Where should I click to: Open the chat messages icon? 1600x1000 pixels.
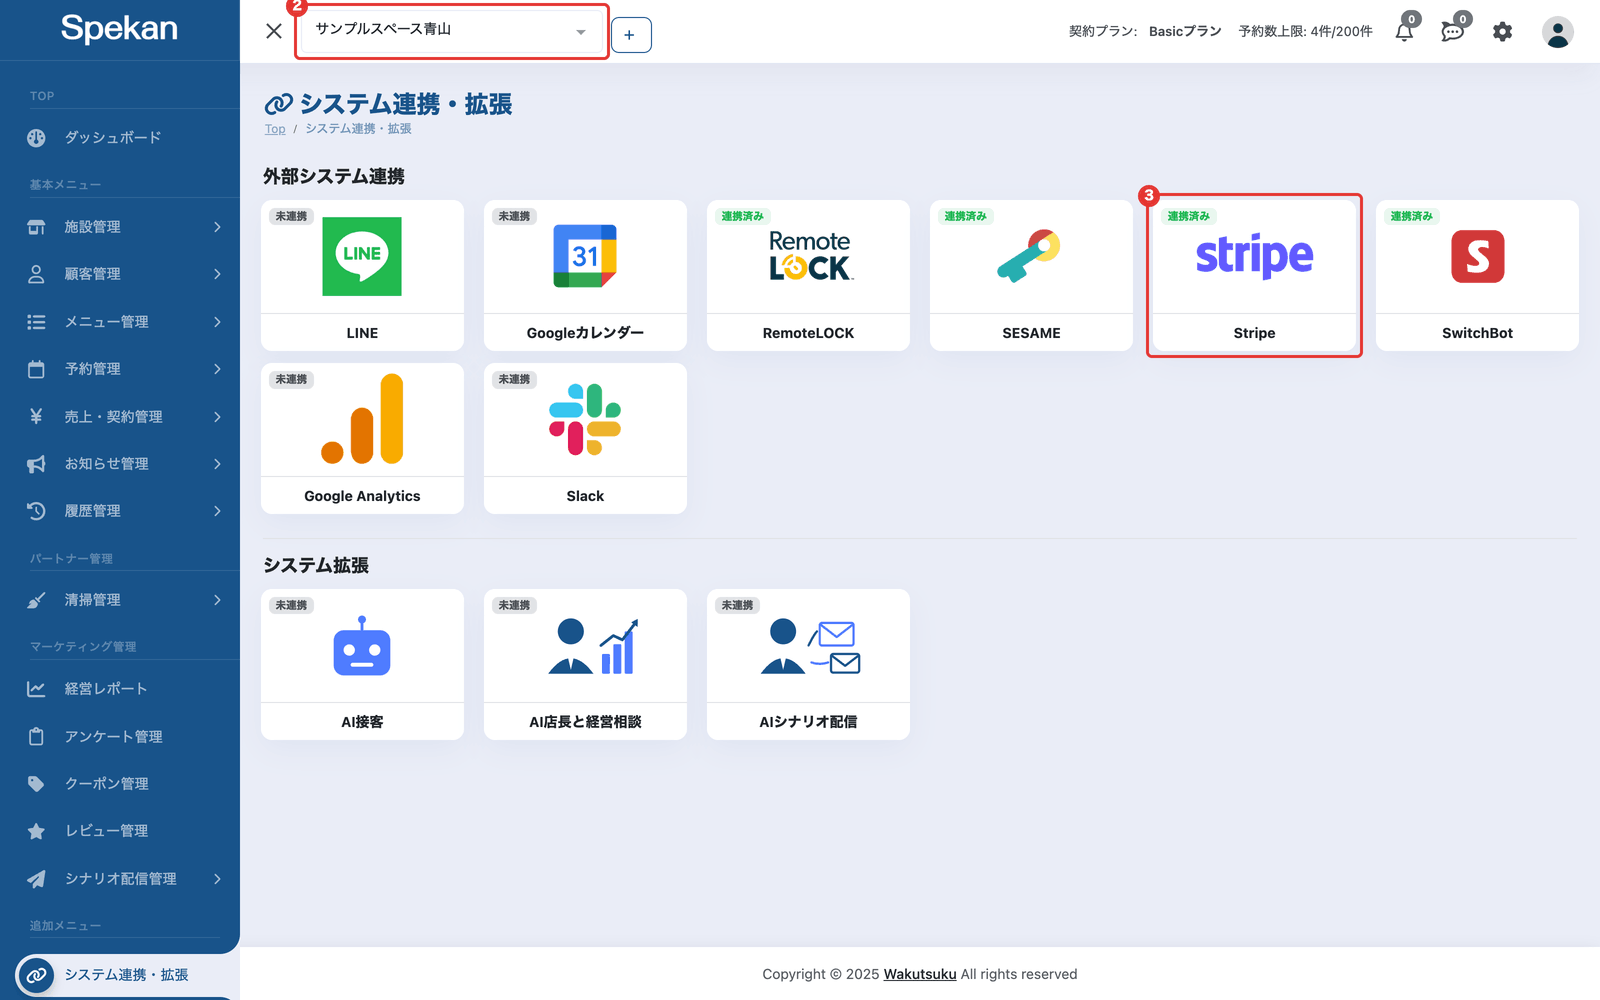(x=1453, y=31)
